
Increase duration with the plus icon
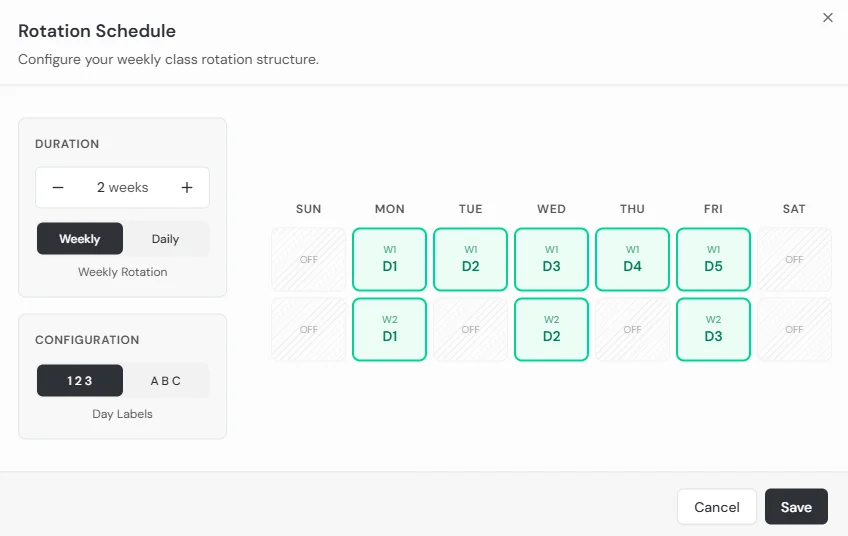click(187, 187)
